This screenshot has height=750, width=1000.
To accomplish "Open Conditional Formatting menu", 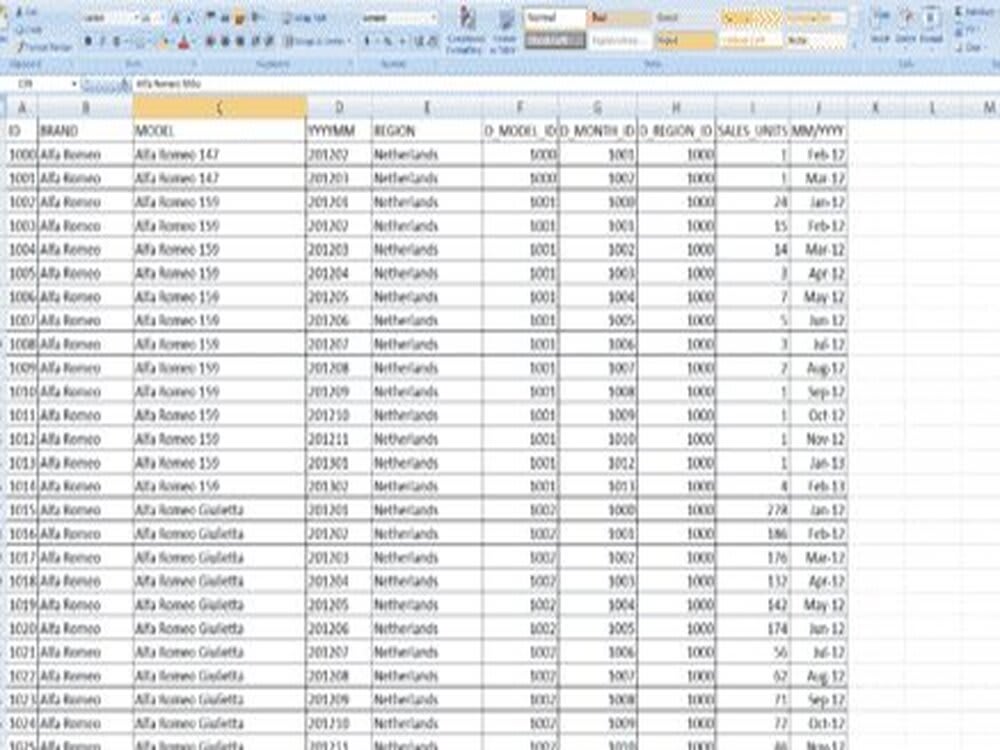I will [466, 30].
